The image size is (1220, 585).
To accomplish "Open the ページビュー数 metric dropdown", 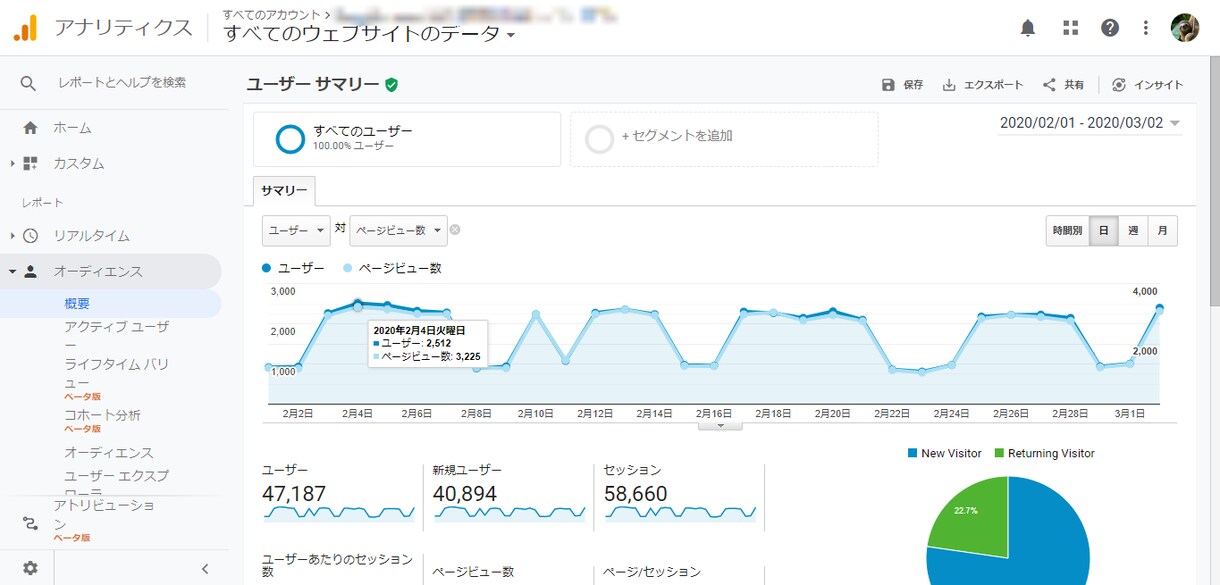I will click(x=398, y=230).
